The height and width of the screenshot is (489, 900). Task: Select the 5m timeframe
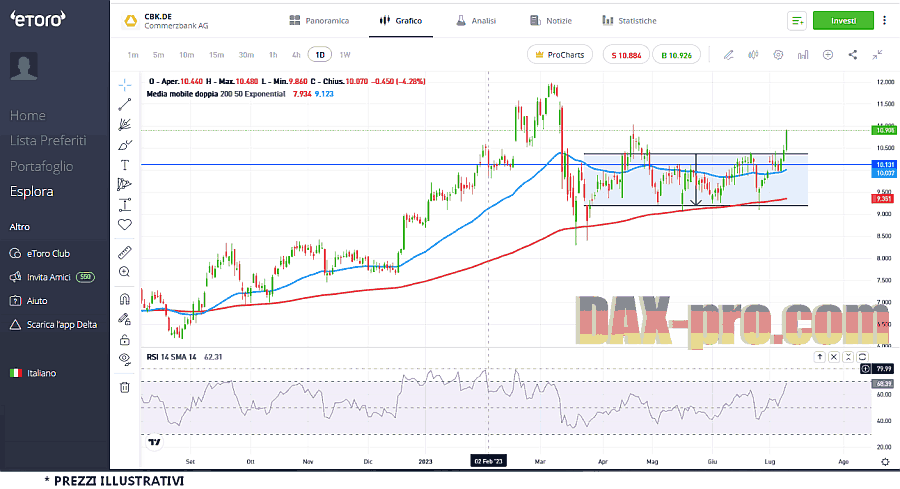click(x=158, y=55)
